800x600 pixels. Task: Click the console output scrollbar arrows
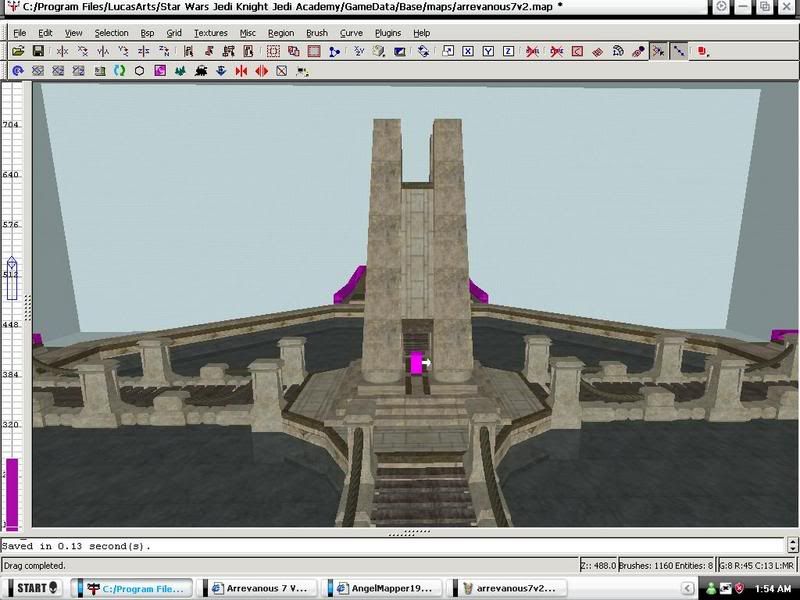792,545
